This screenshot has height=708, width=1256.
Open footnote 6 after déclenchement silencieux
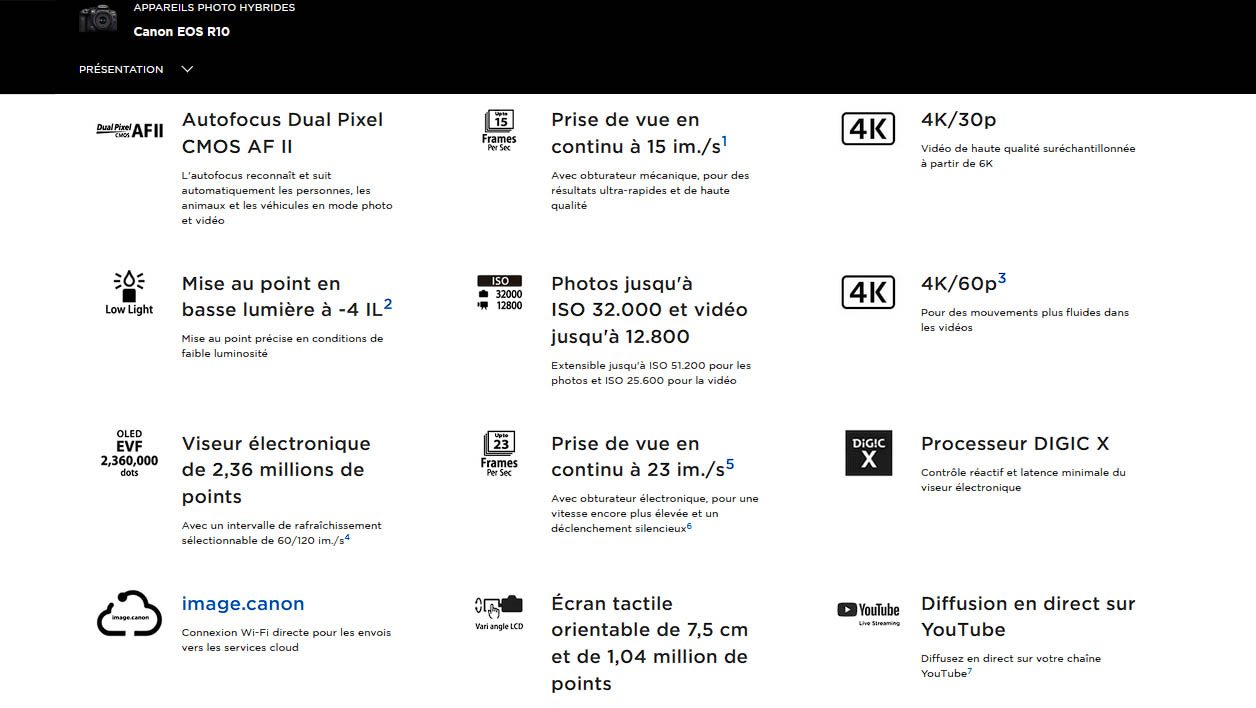click(x=689, y=526)
